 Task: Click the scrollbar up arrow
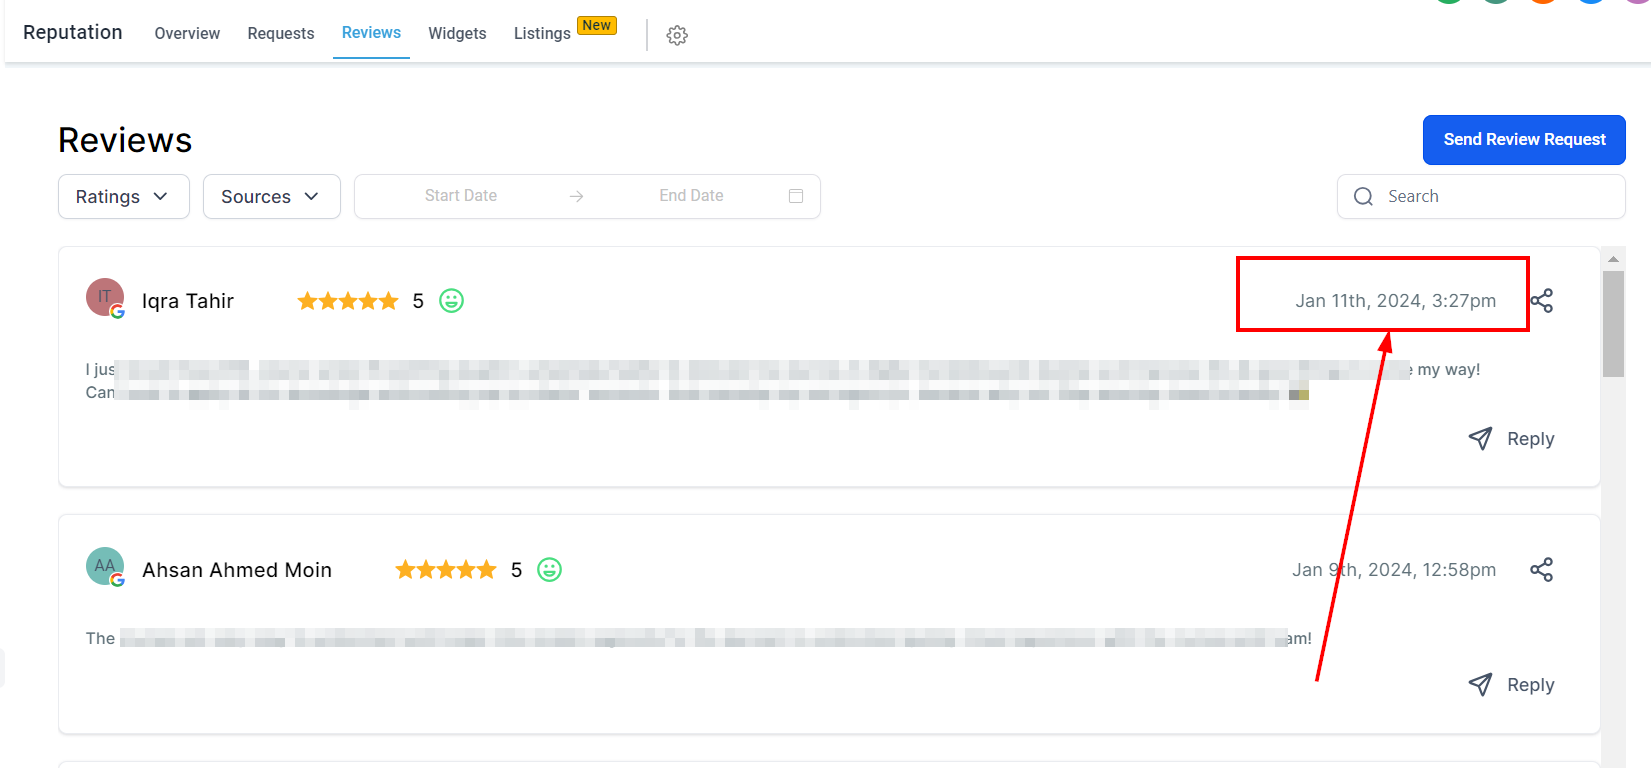(x=1613, y=259)
